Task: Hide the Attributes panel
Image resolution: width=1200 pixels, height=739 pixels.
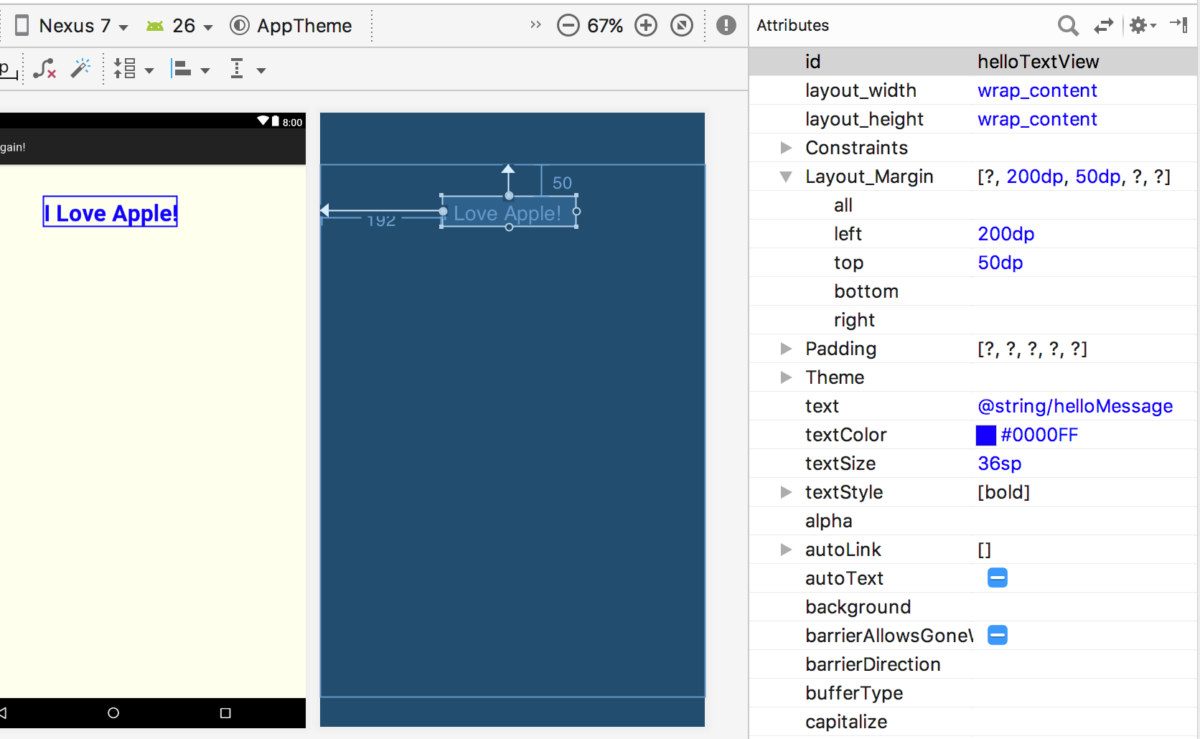Action: click(x=1178, y=25)
